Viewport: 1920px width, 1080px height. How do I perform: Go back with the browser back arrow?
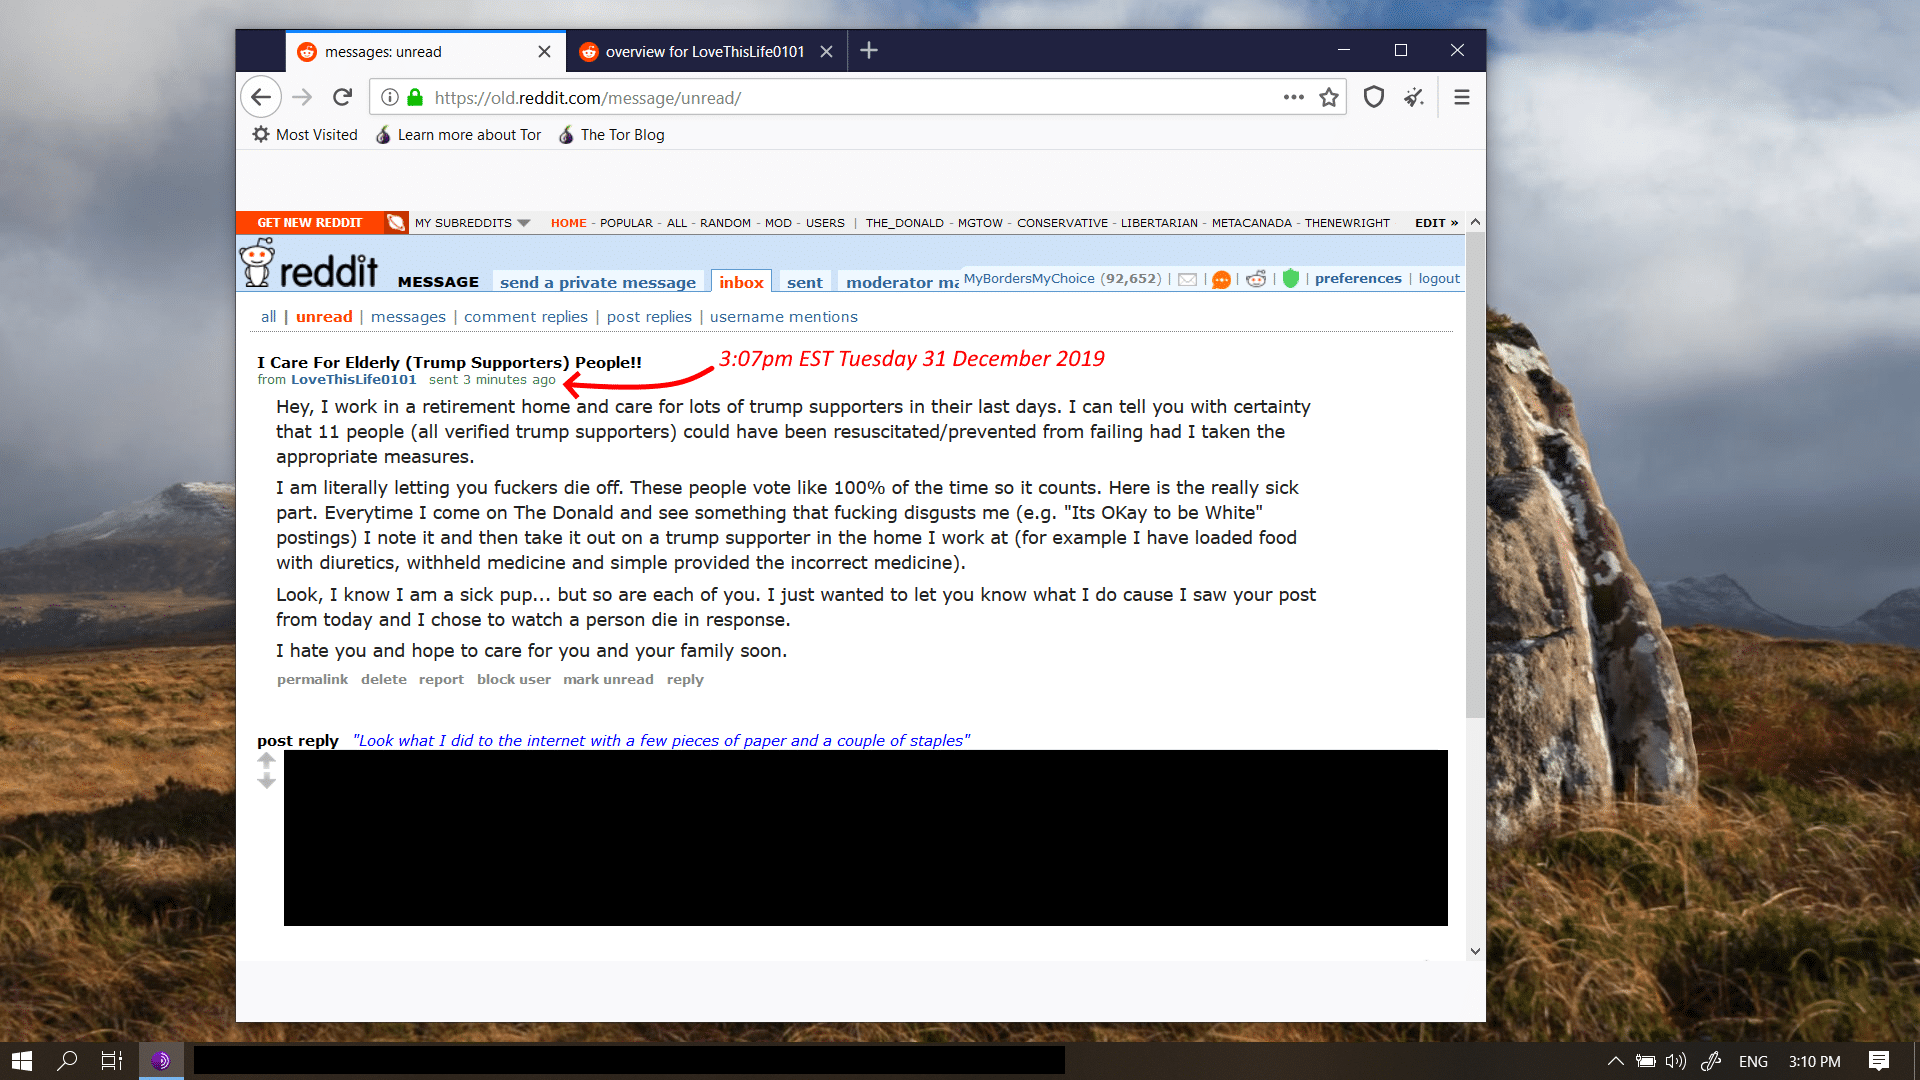[261, 97]
